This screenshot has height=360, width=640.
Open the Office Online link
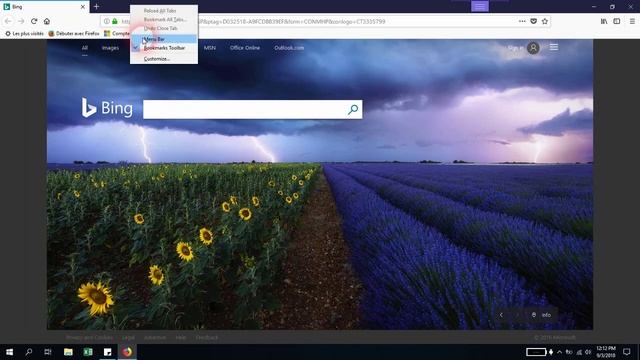pos(245,48)
